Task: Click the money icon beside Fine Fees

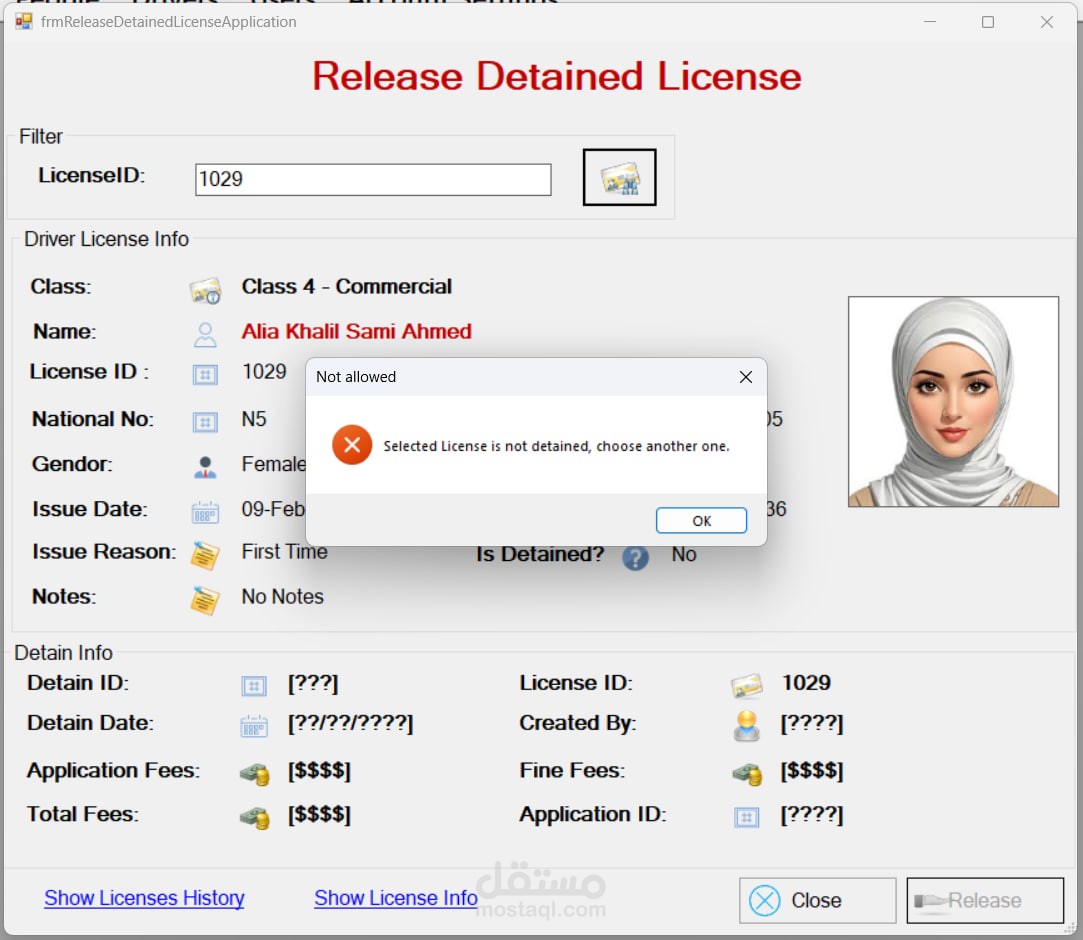Action: pos(747,774)
